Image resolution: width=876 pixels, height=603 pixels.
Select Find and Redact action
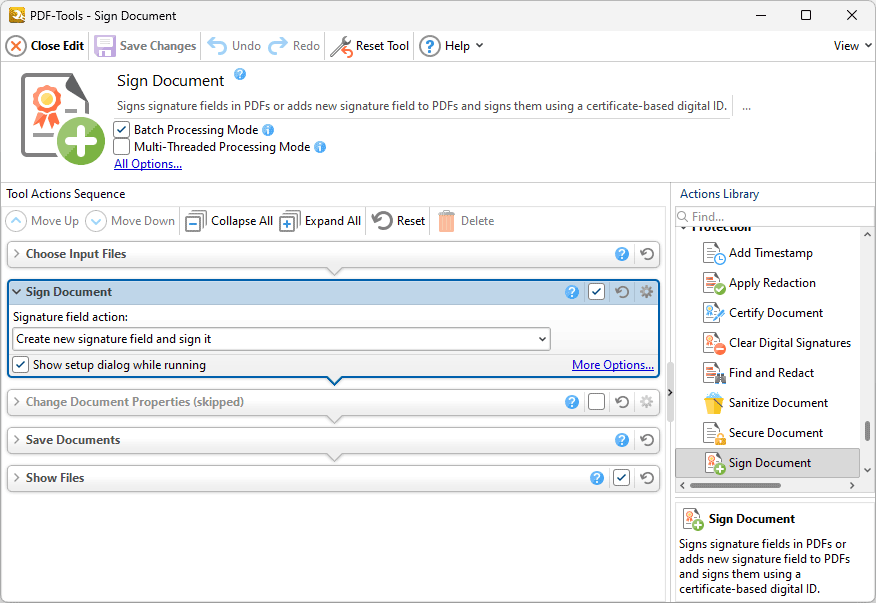767,373
